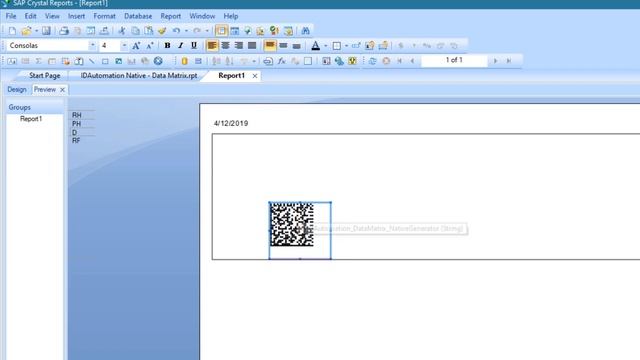Click the Borders icon
Viewport: 640px width, 360px height.
pyautogui.click(x=337, y=45)
